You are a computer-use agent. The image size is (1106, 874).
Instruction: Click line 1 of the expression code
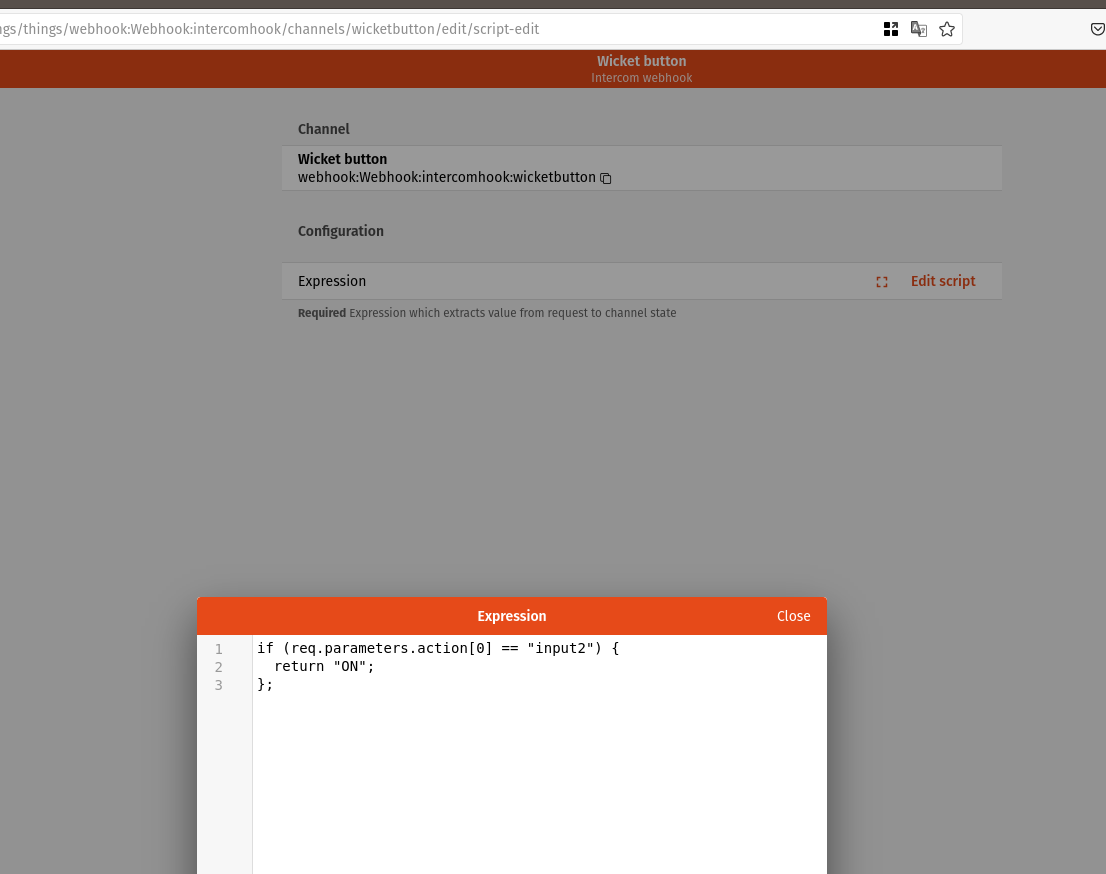tap(438, 648)
